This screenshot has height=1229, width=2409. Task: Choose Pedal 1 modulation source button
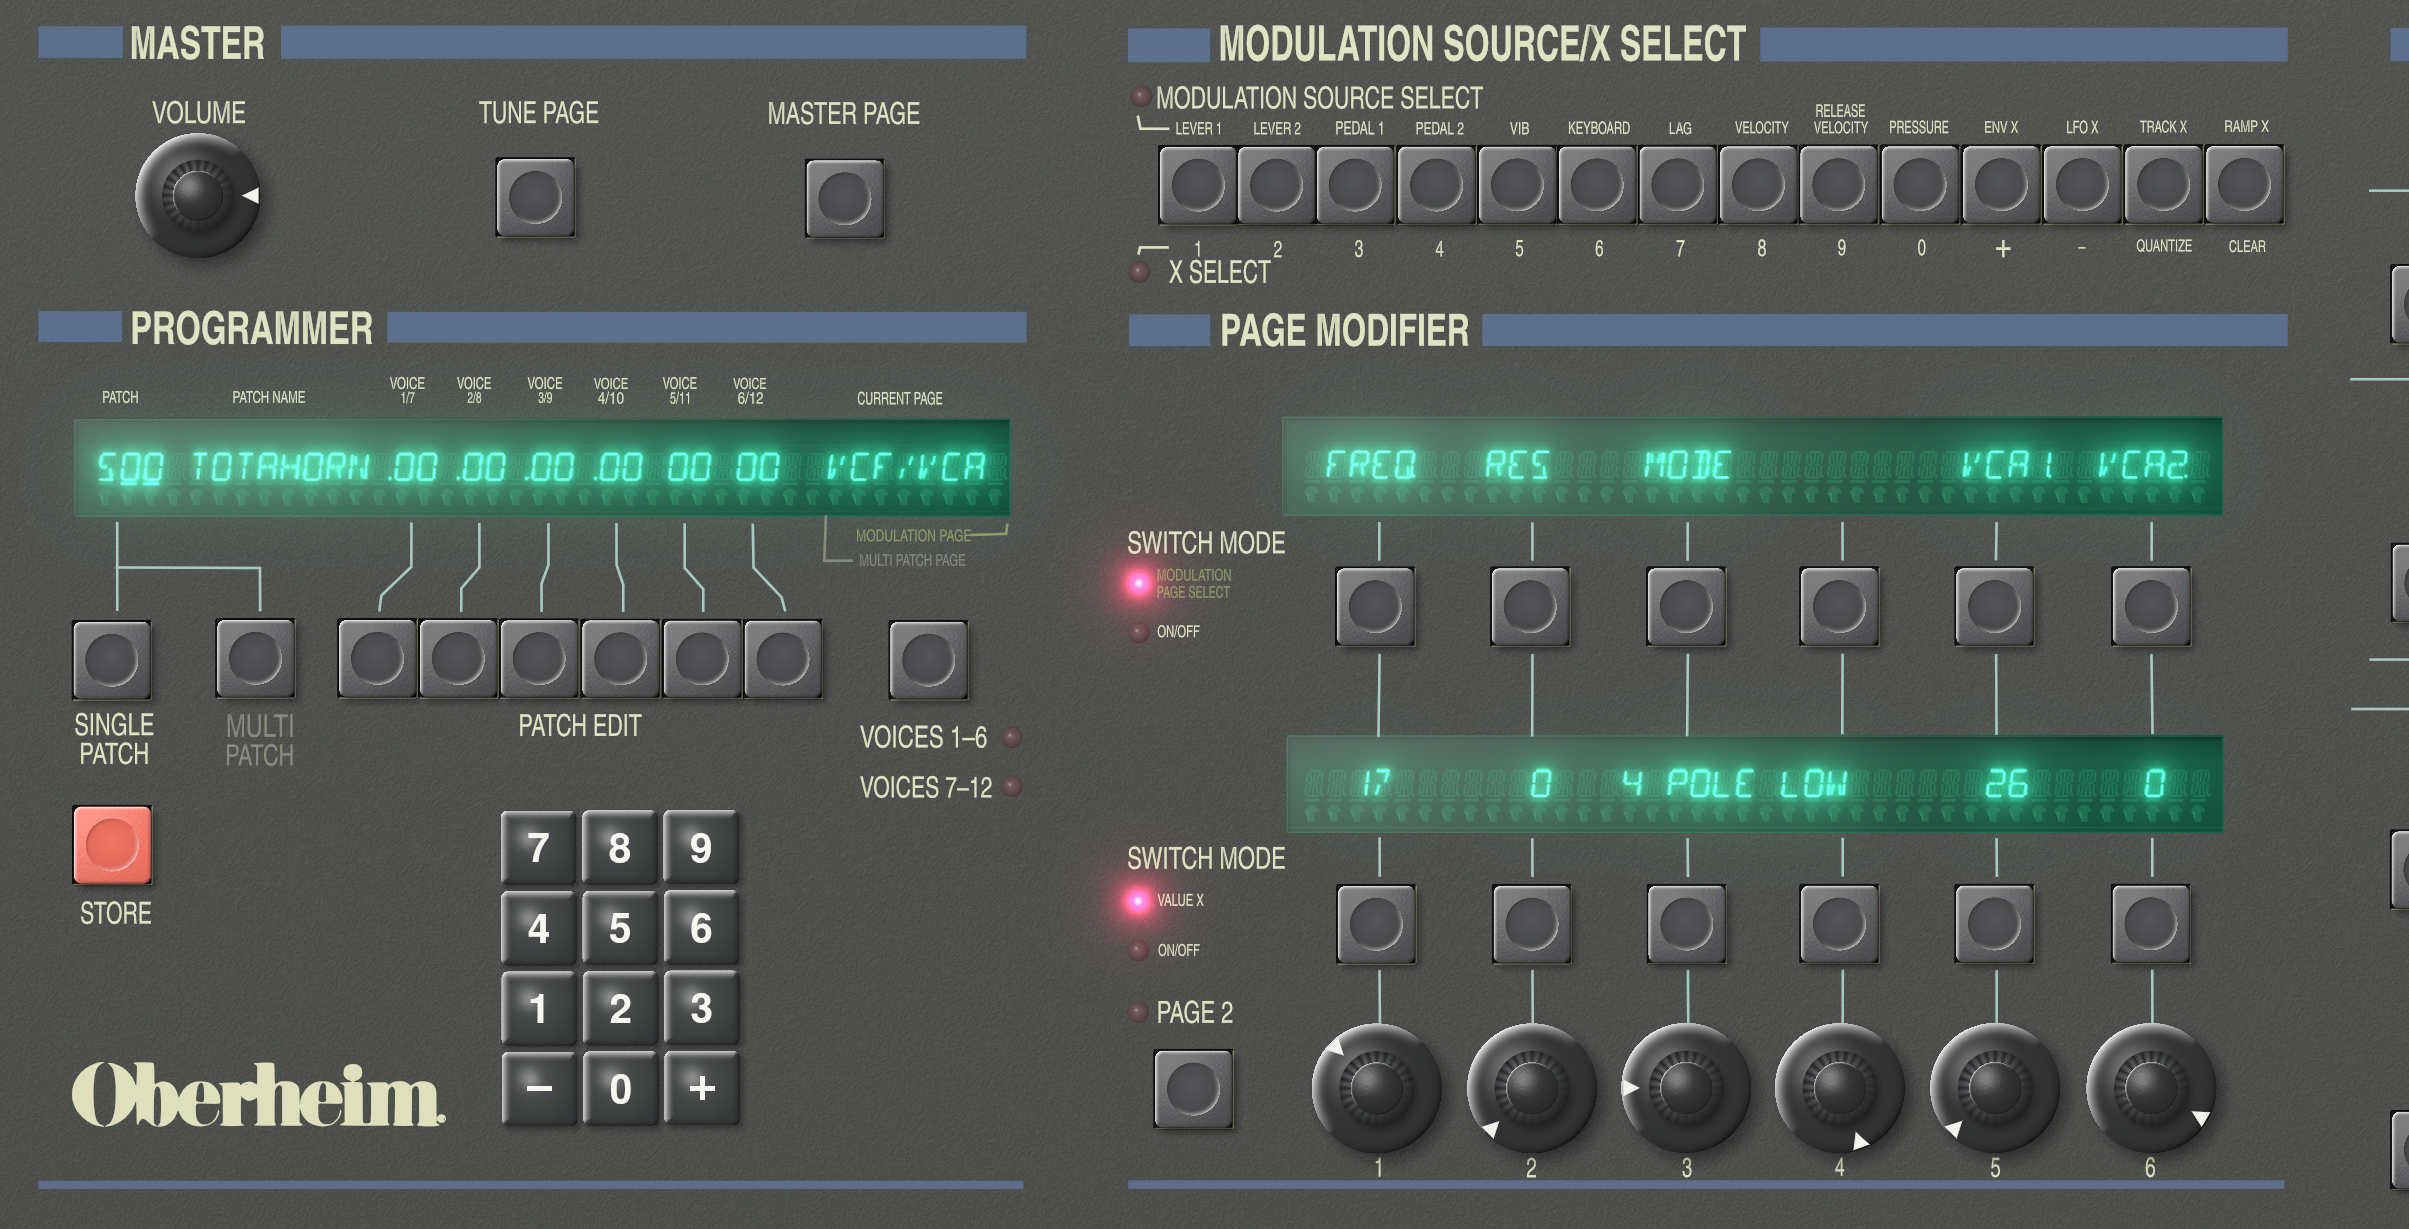[x=1355, y=185]
